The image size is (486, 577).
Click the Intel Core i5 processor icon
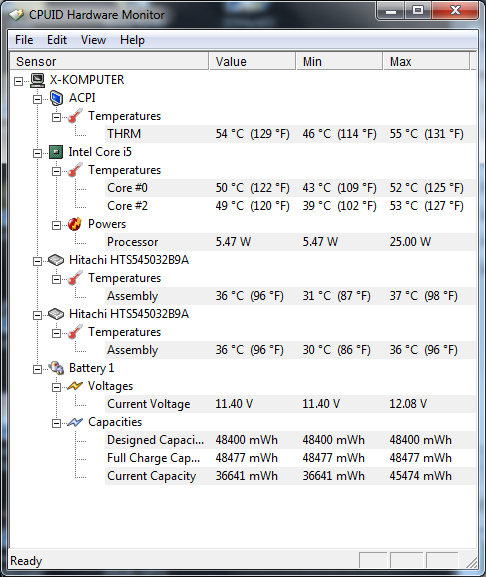pos(56,152)
